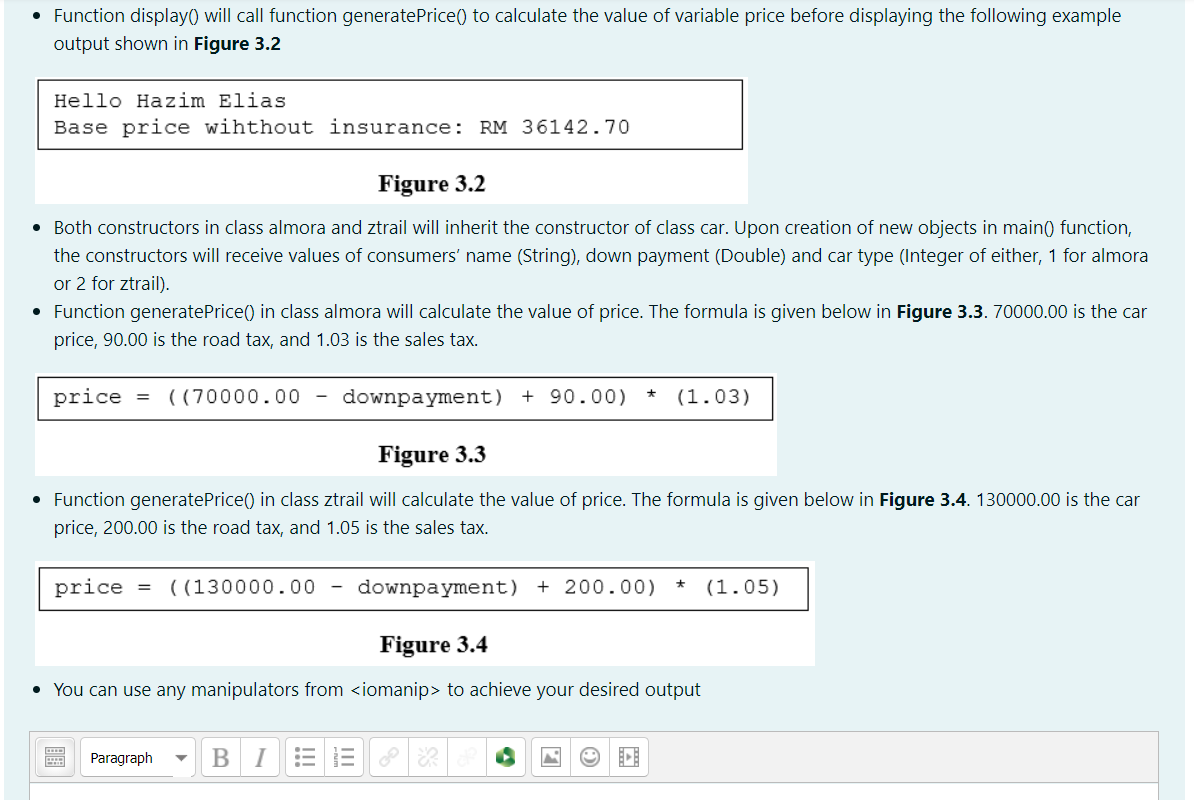Select the Figure 3.3 price formula box

[405, 397]
